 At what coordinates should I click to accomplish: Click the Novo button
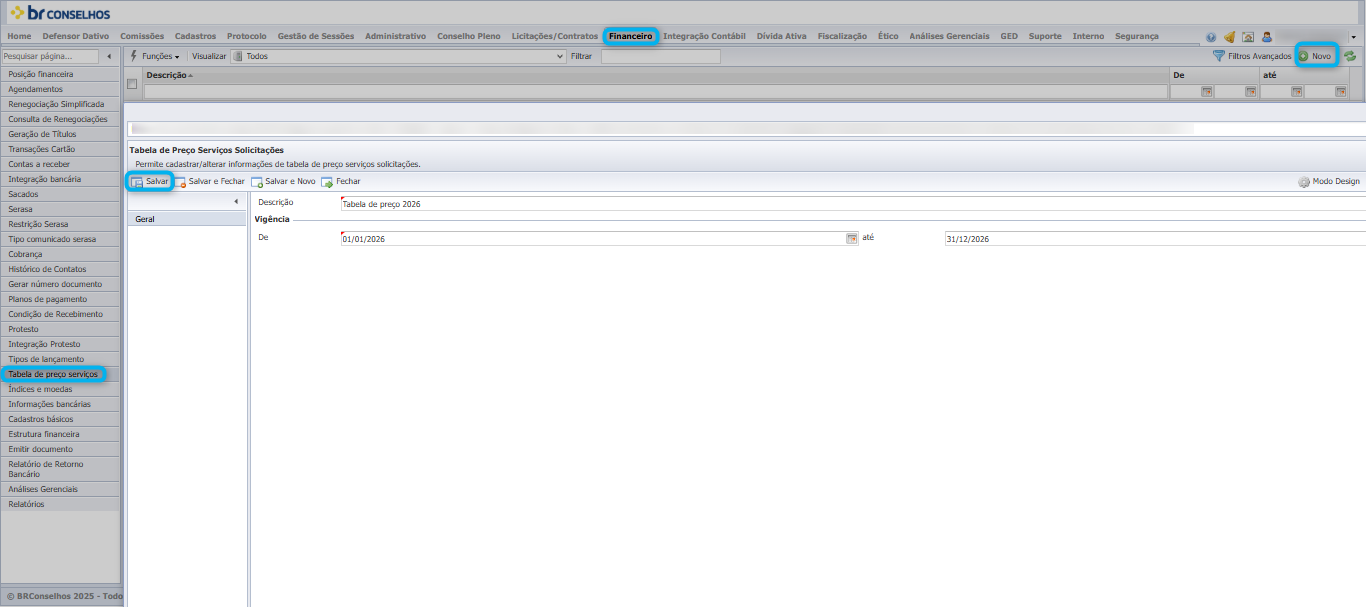pyautogui.click(x=1315, y=56)
